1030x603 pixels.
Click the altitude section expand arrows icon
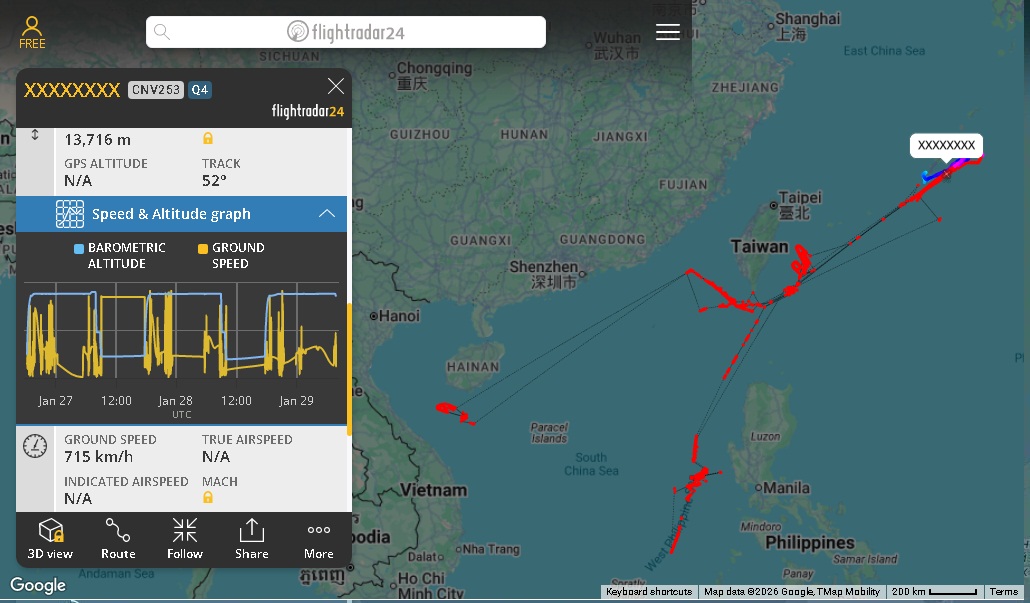36,134
